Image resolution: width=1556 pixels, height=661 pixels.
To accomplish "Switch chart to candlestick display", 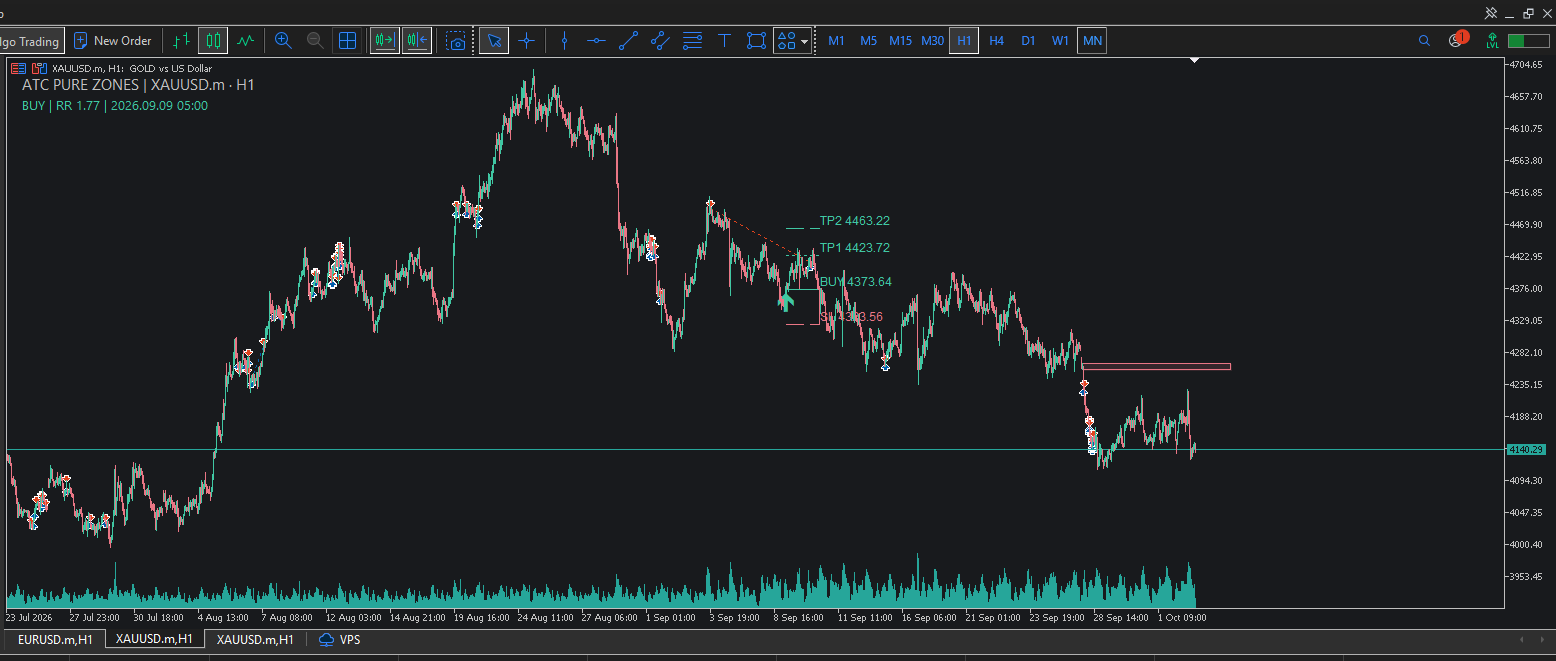I will pyautogui.click(x=213, y=41).
